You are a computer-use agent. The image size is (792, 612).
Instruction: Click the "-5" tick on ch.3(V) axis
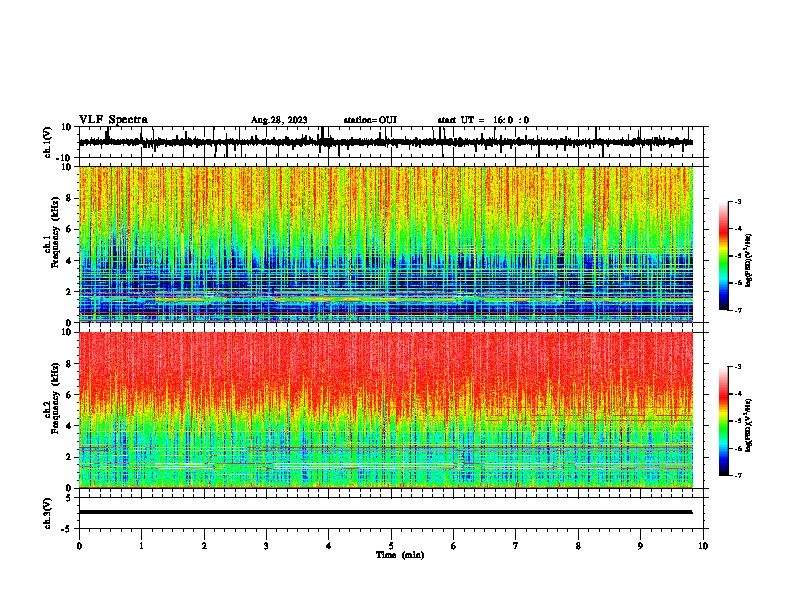point(68,528)
